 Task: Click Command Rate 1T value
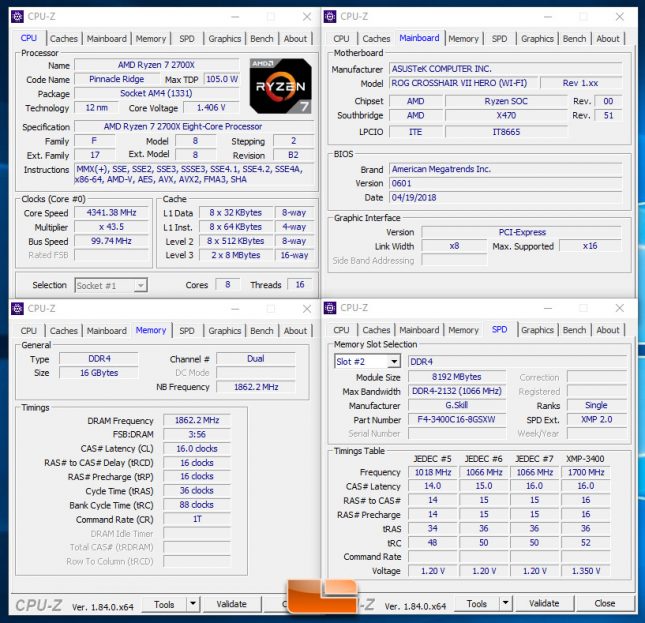point(197,519)
